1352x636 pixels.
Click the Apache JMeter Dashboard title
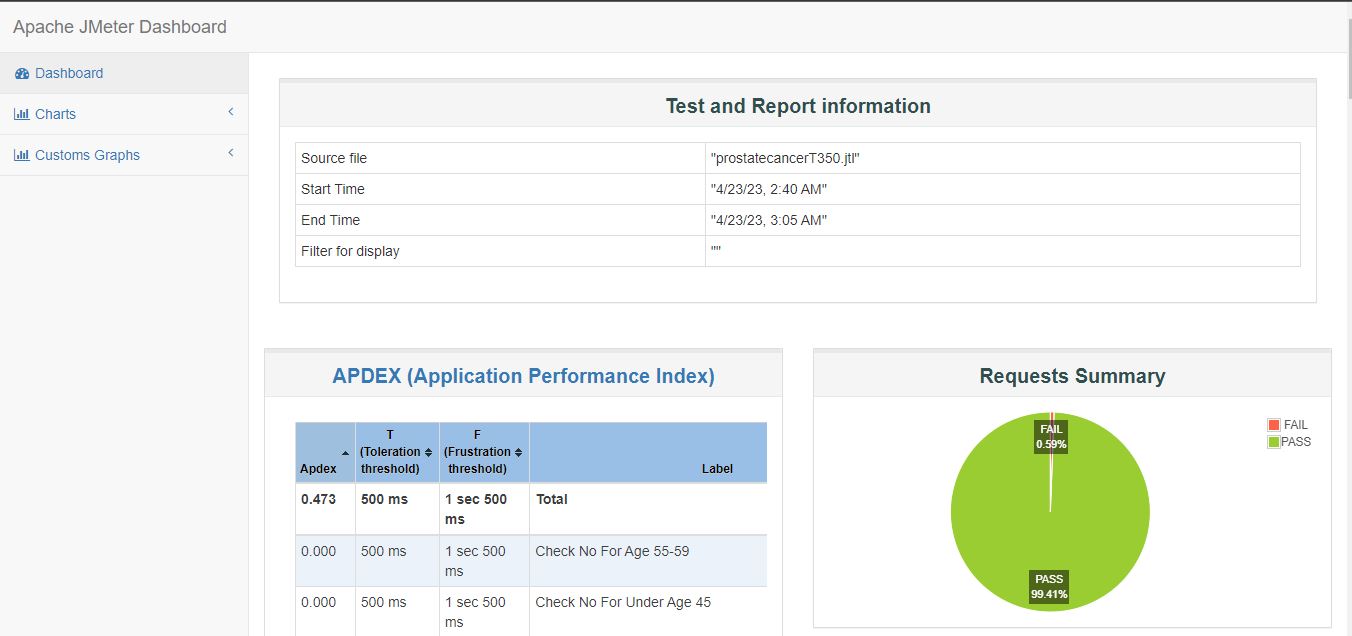(119, 26)
